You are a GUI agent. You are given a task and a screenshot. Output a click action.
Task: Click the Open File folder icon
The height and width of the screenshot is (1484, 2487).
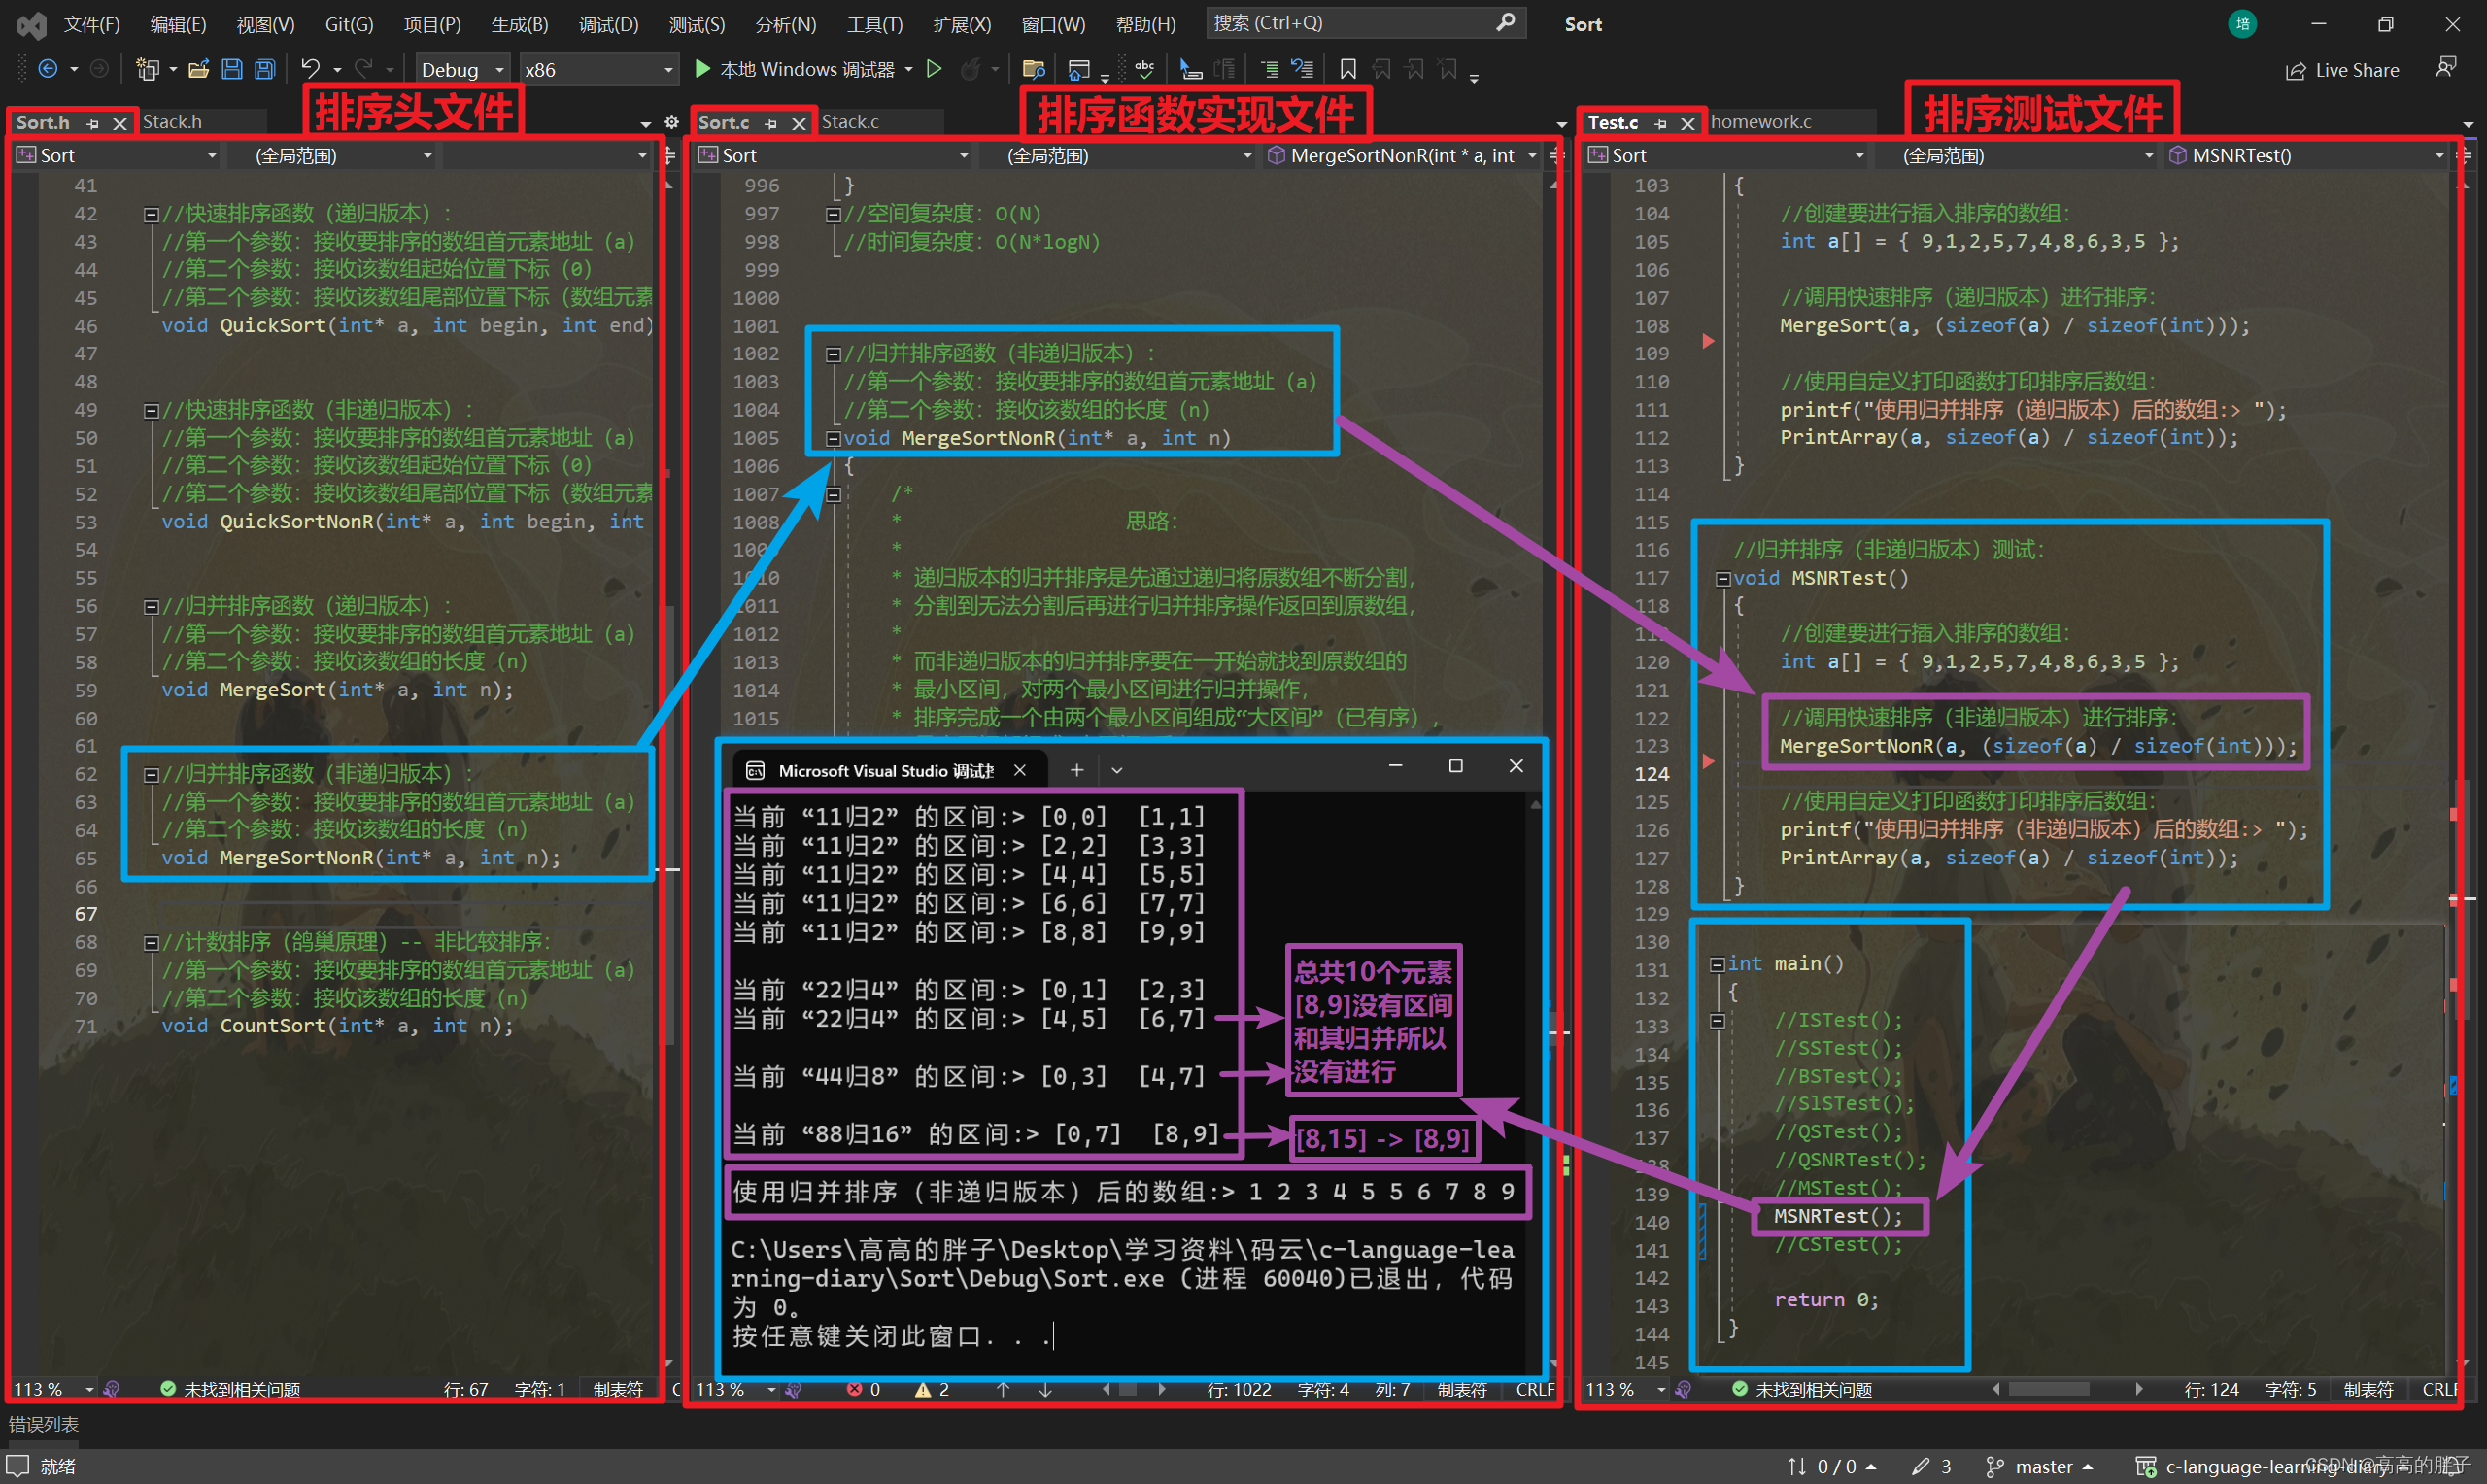pos(198,69)
